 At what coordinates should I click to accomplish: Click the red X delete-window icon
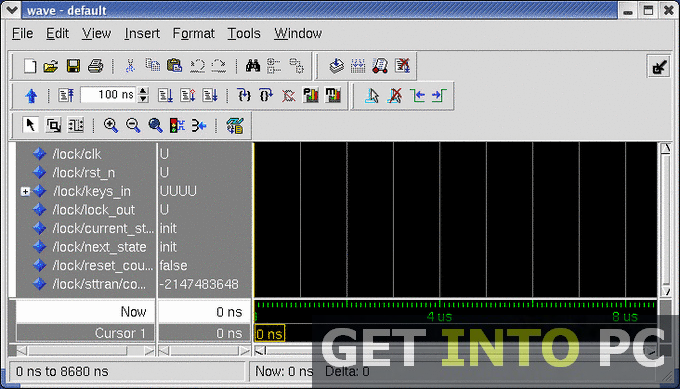coord(402,65)
